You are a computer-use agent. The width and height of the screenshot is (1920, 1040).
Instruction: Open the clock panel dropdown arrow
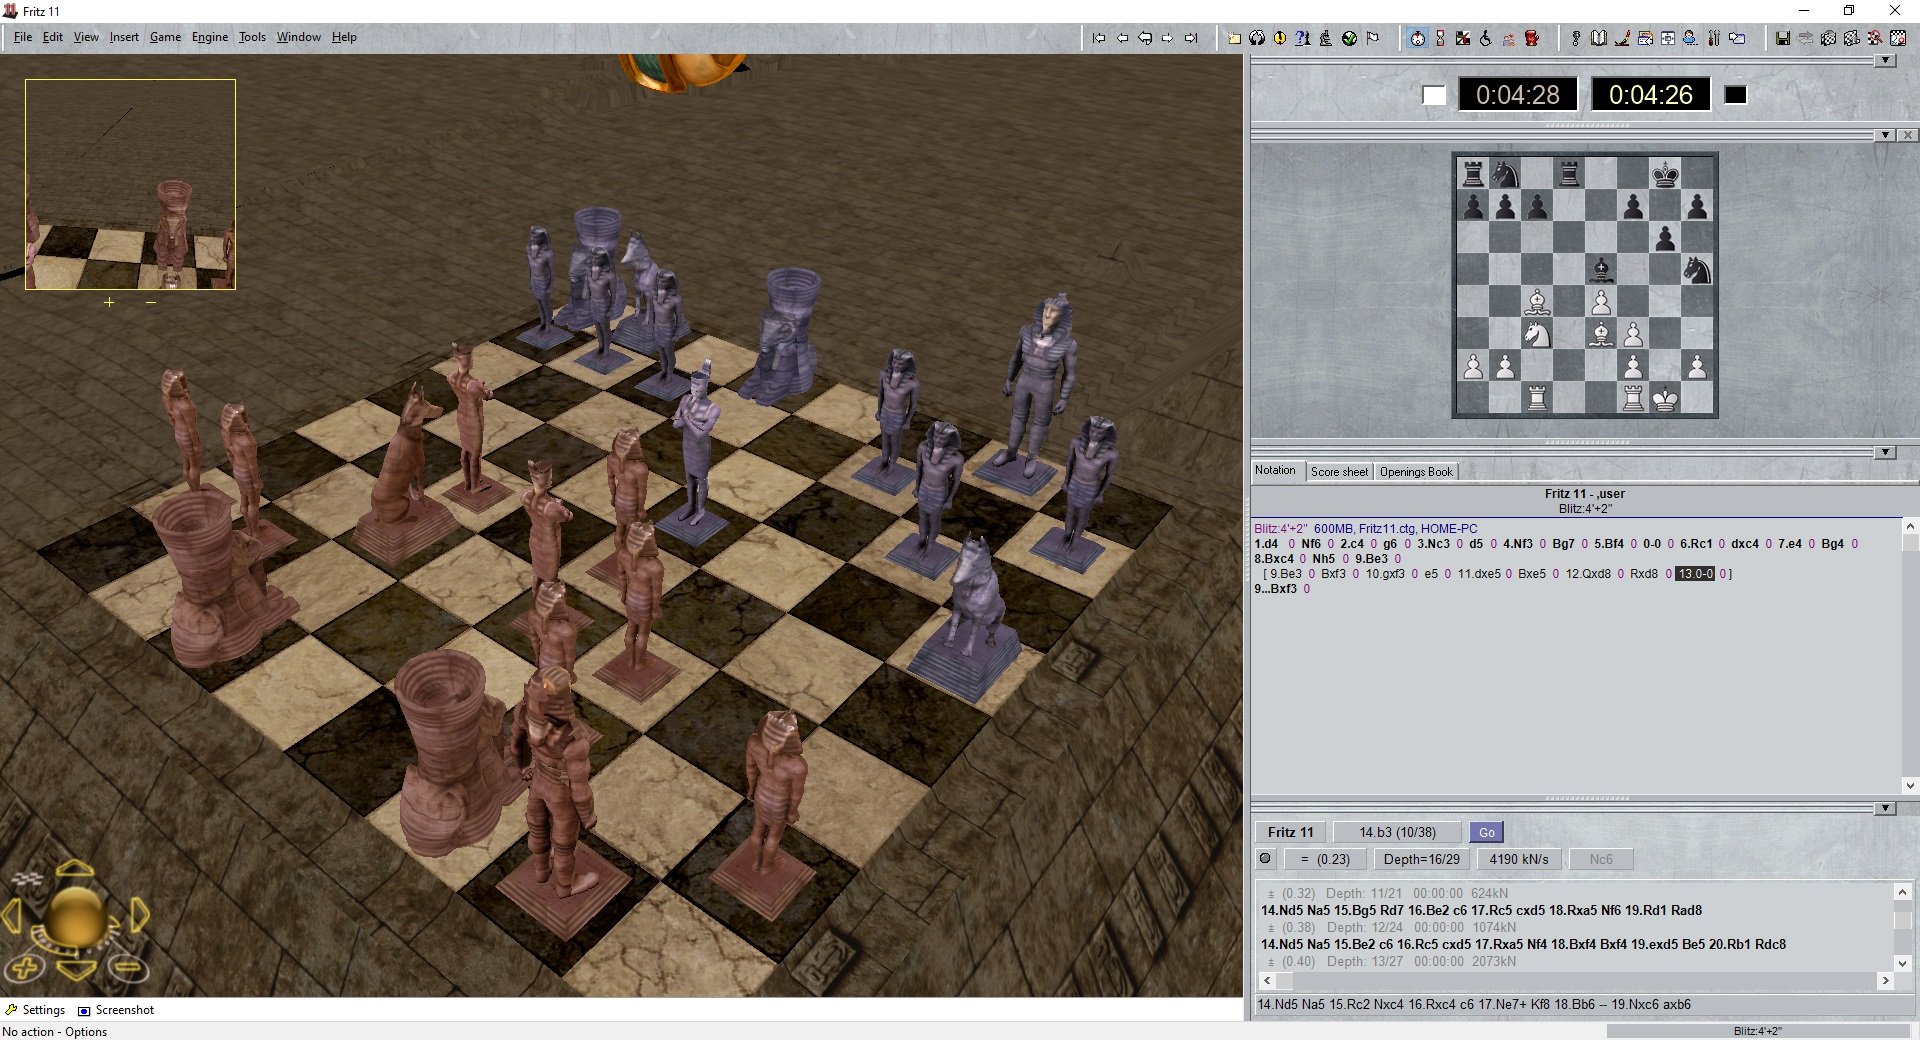point(1885,60)
